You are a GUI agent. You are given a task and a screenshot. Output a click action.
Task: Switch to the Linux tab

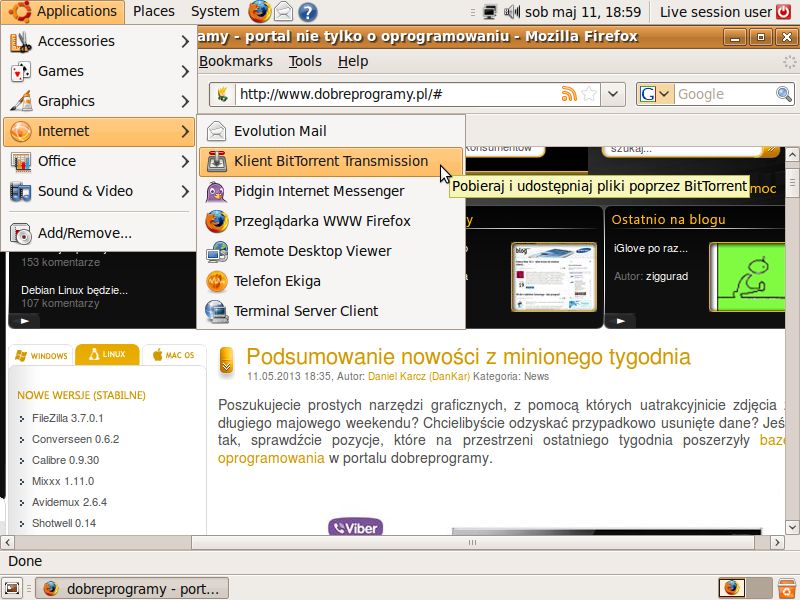(x=107, y=354)
